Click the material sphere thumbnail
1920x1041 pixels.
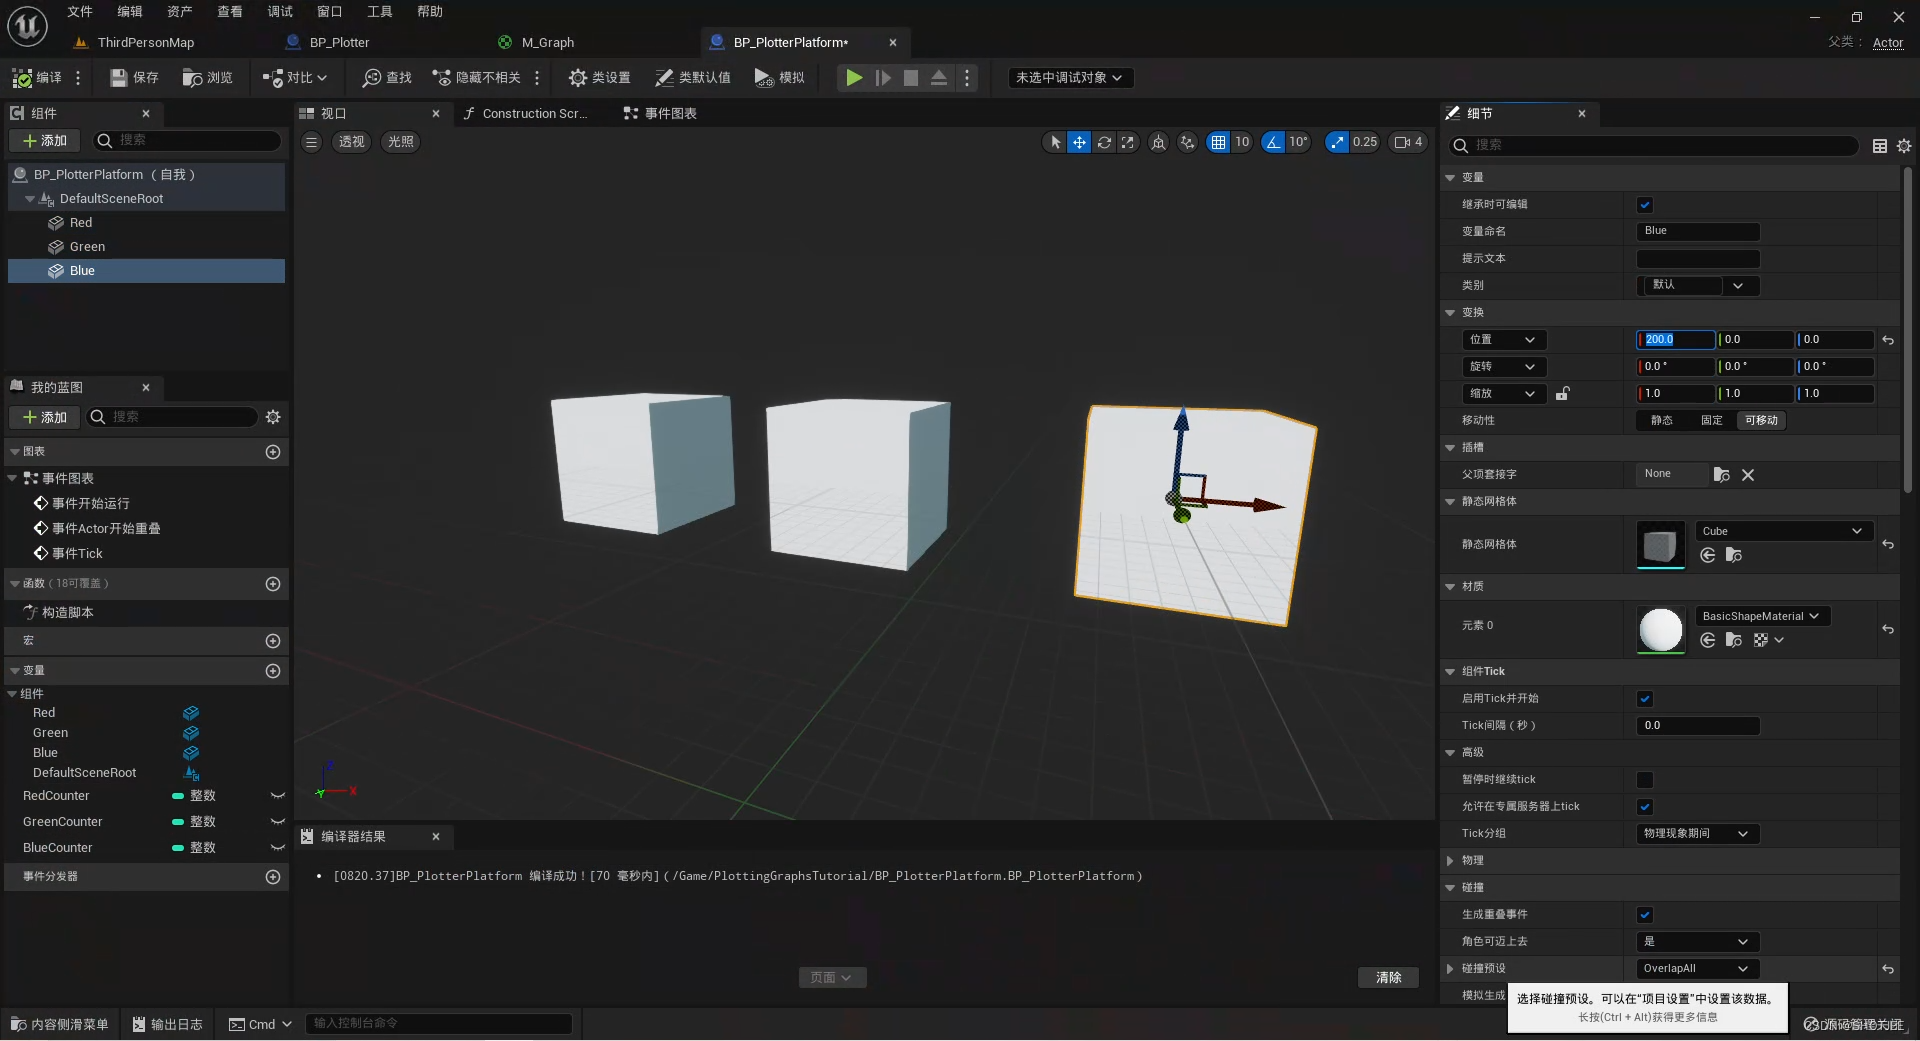[x=1661, y=630]
